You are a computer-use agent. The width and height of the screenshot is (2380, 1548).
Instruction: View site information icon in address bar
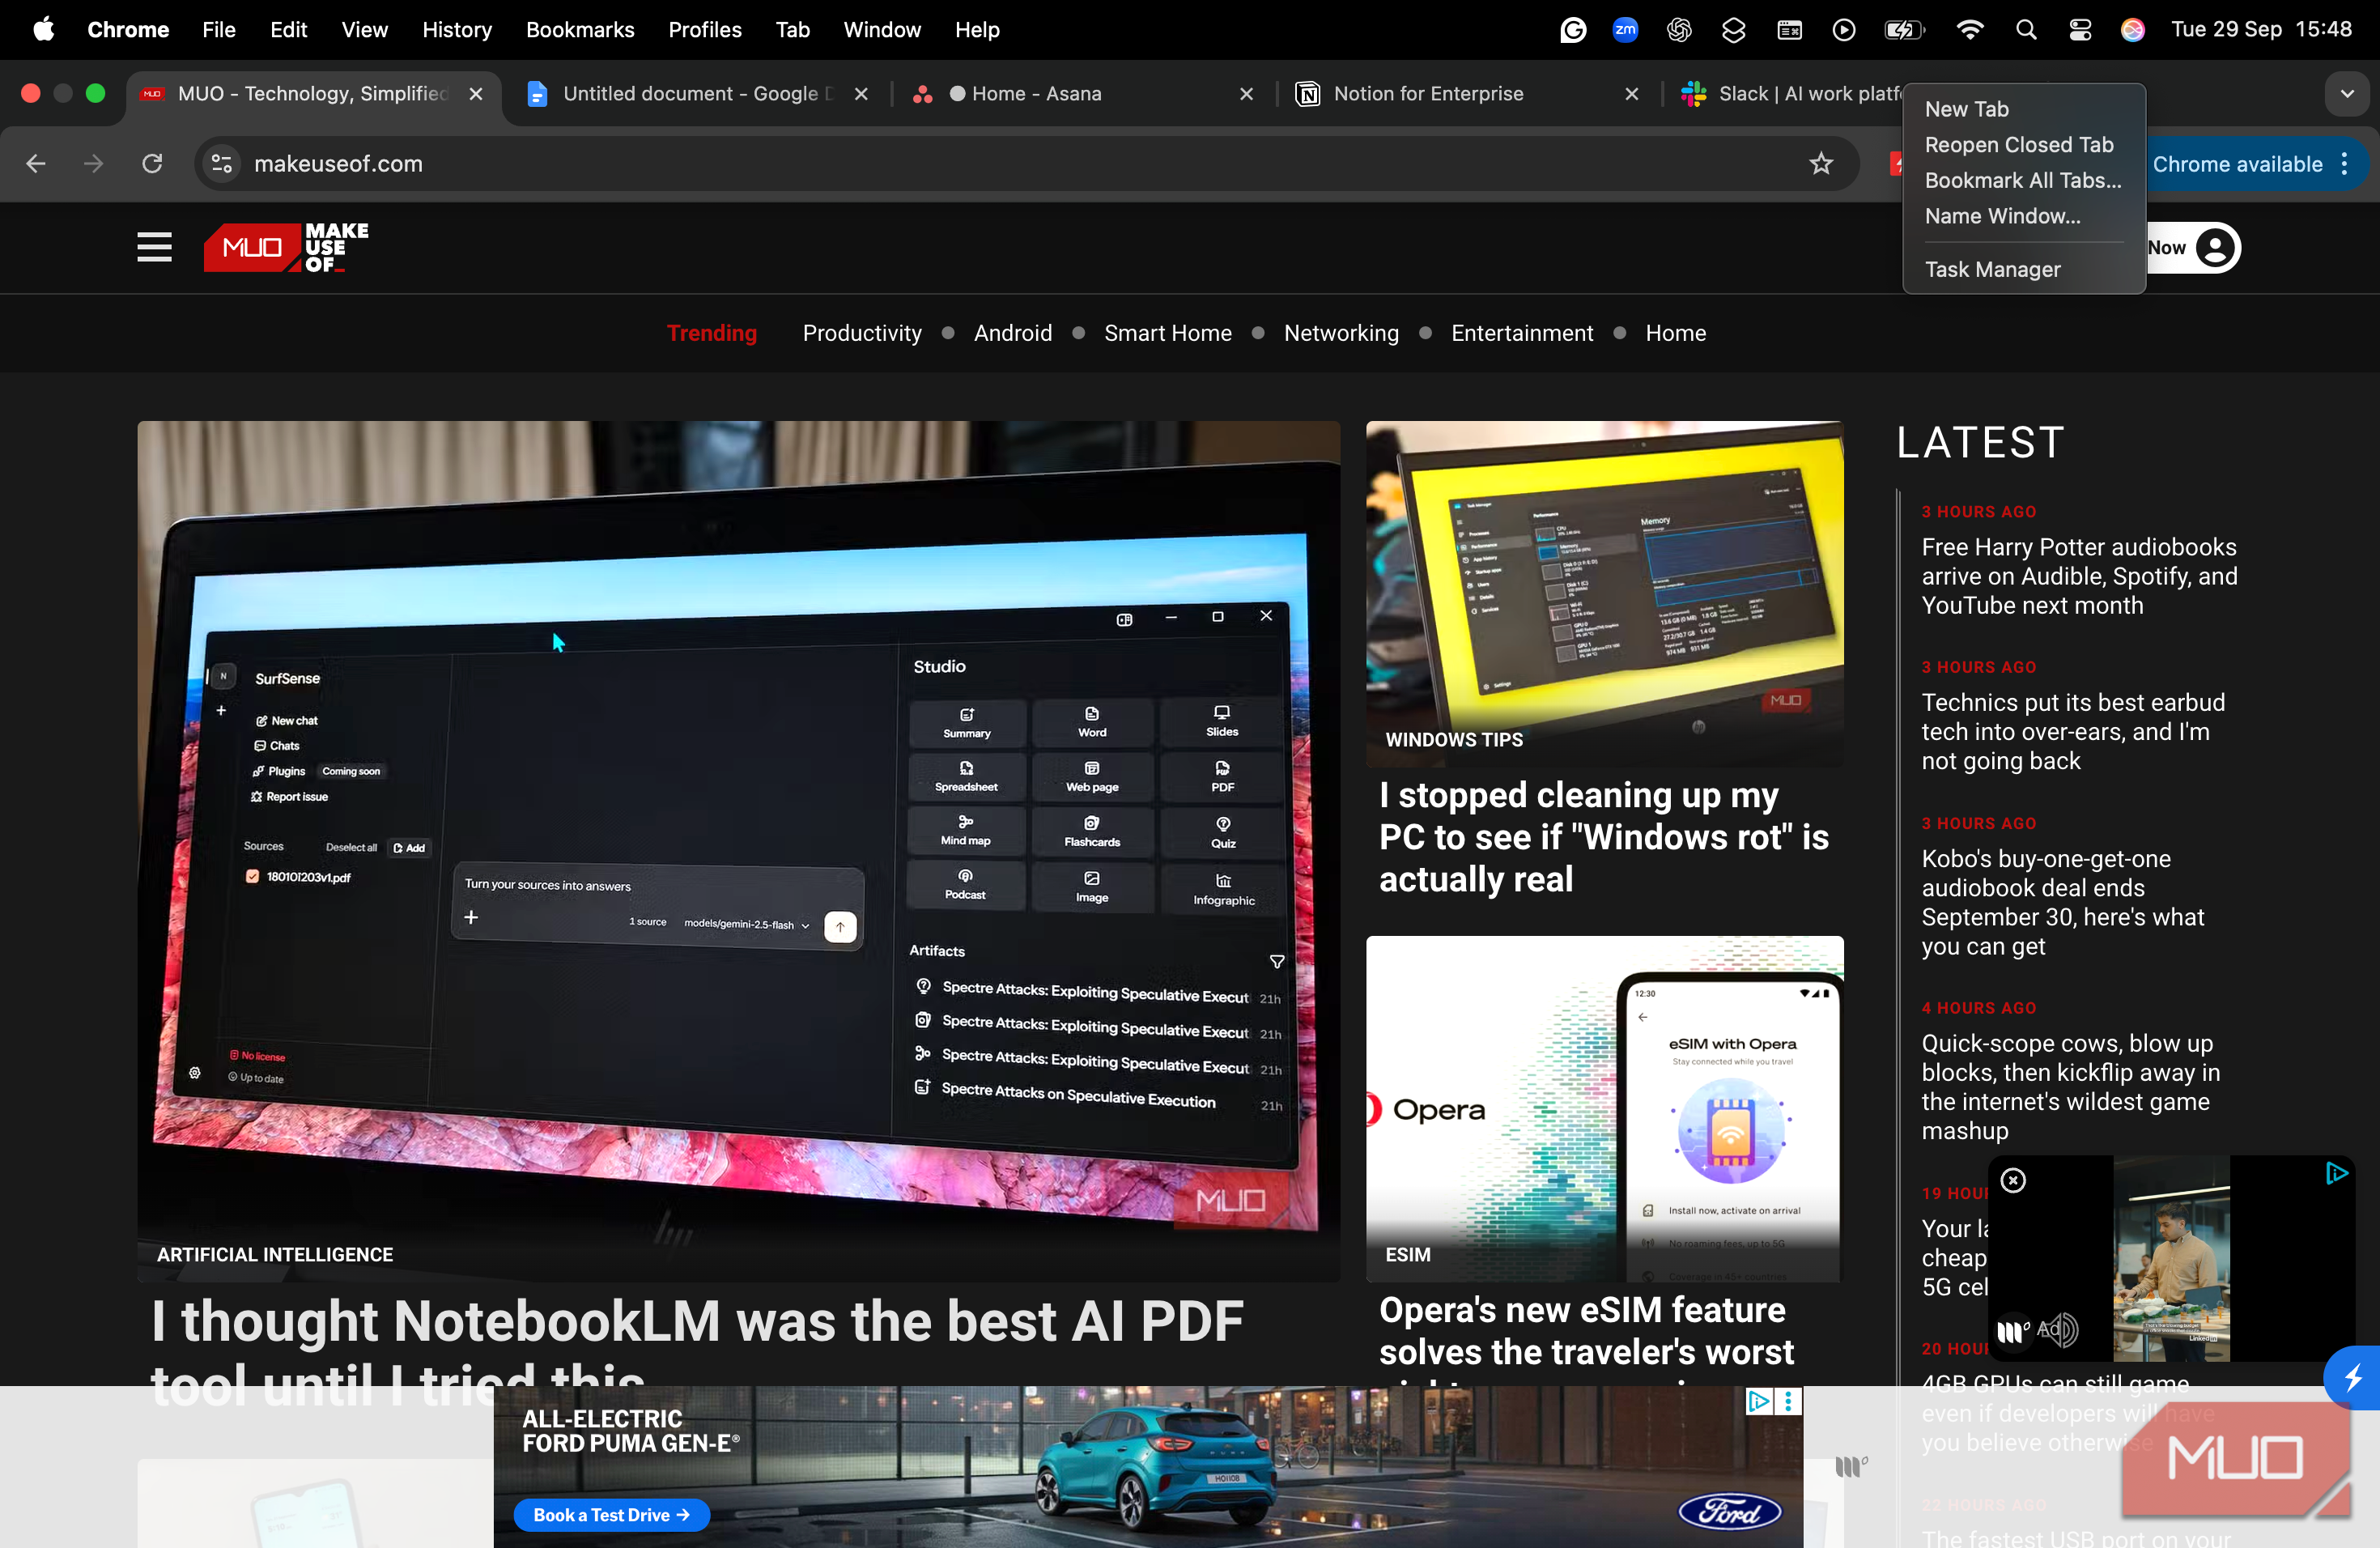coord(222,163)
